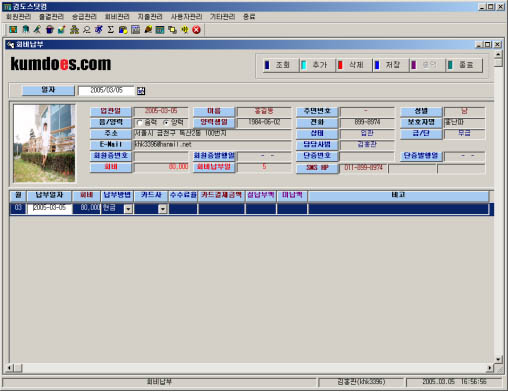
Task: Open the 회비관리 menu
Action: click(x=117, y=17)
